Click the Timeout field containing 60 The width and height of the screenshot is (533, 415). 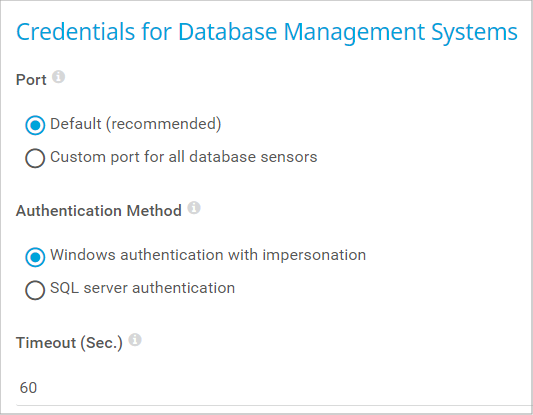tap(274, 388)
